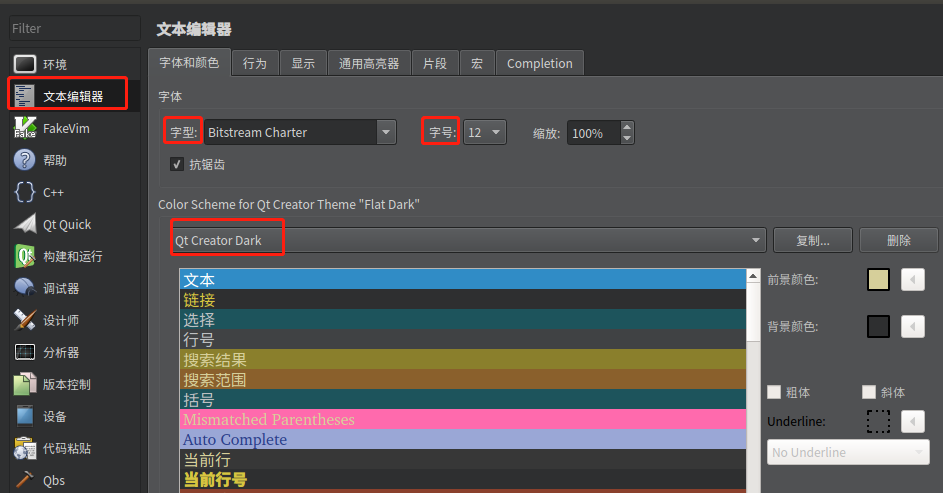Pick the 背景颜色 color swatch

point(878,326)
